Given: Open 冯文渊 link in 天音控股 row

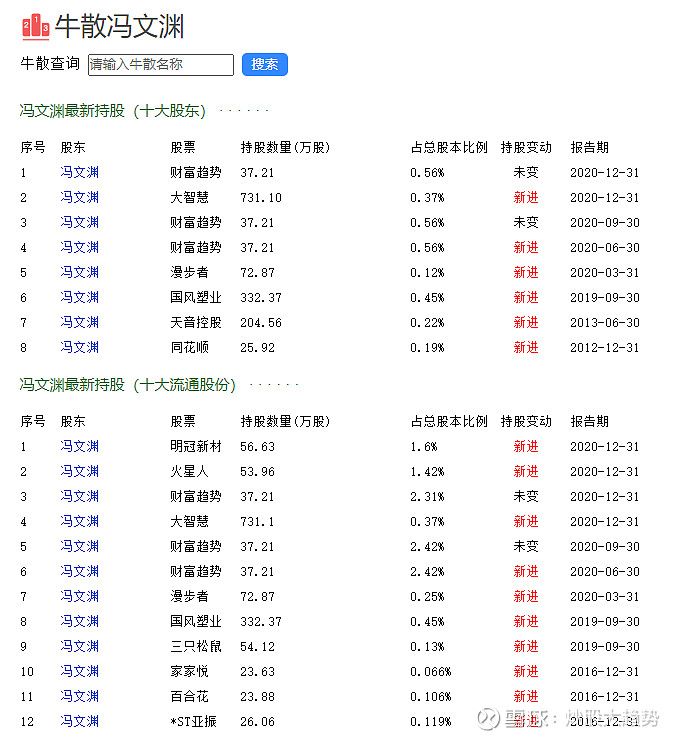Looking at the screenshot, I should [x=80, y=322].
